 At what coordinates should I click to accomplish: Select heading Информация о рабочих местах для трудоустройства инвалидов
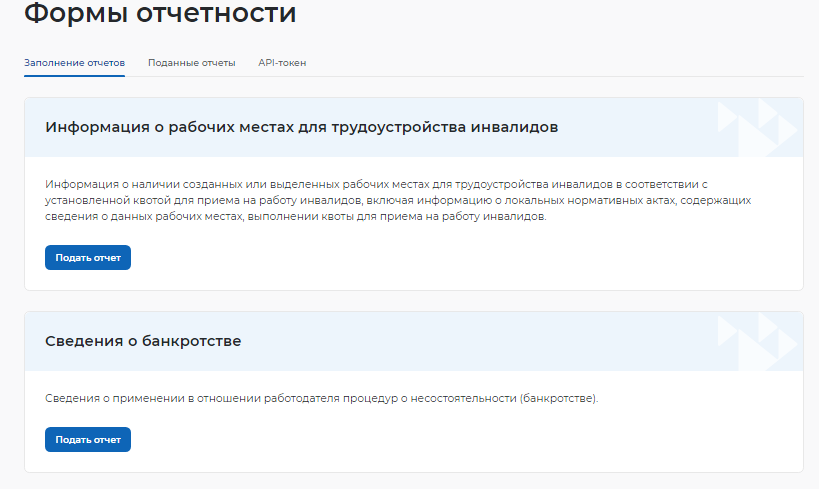(x=301, y=127)
